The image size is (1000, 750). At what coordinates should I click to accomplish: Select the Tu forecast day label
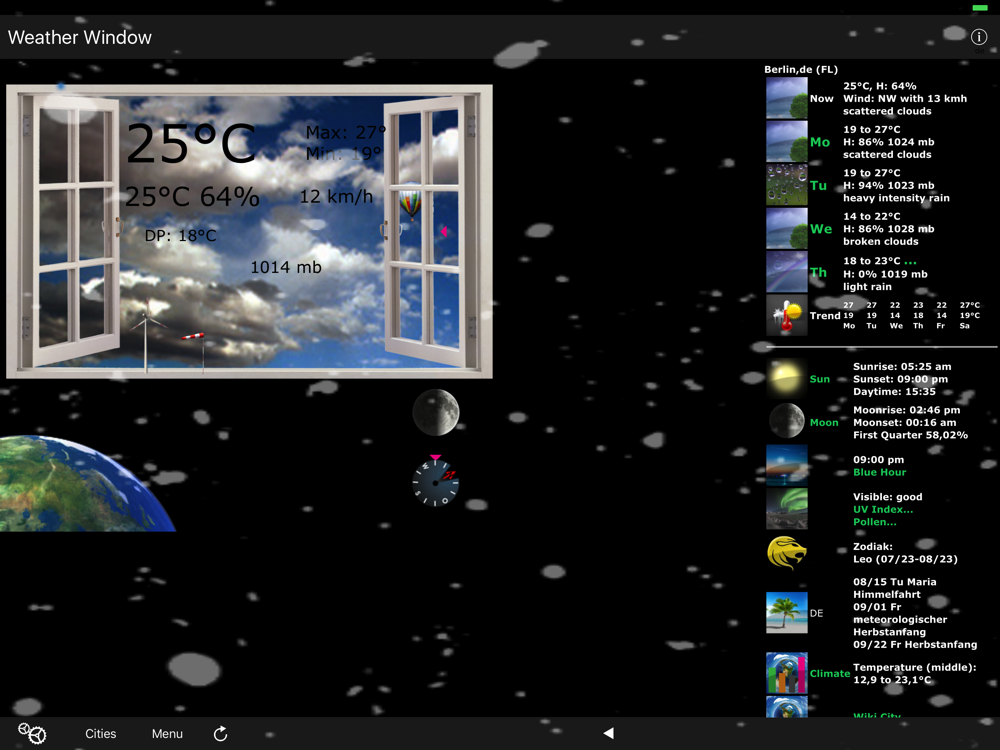click(x=818, y=186)
